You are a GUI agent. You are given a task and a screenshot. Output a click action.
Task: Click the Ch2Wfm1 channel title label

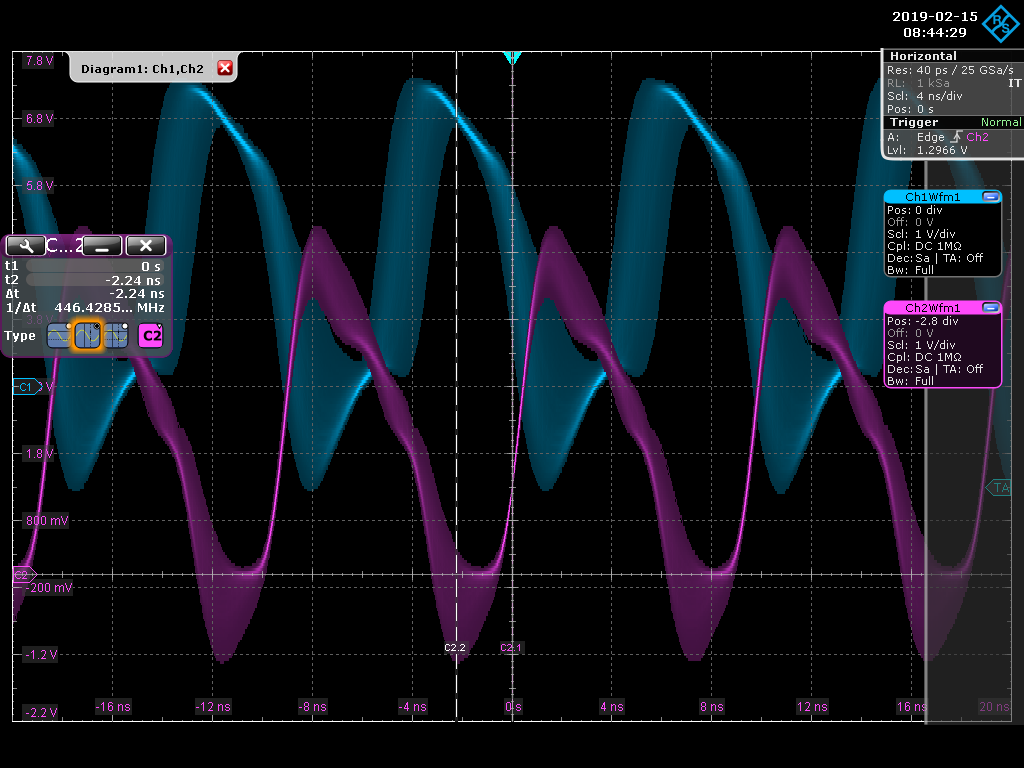pos(932,308)
